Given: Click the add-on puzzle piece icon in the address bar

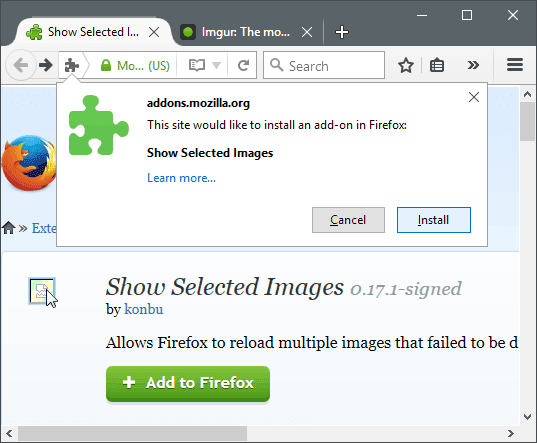Looking at the screenshot, I should pos(72,65).
